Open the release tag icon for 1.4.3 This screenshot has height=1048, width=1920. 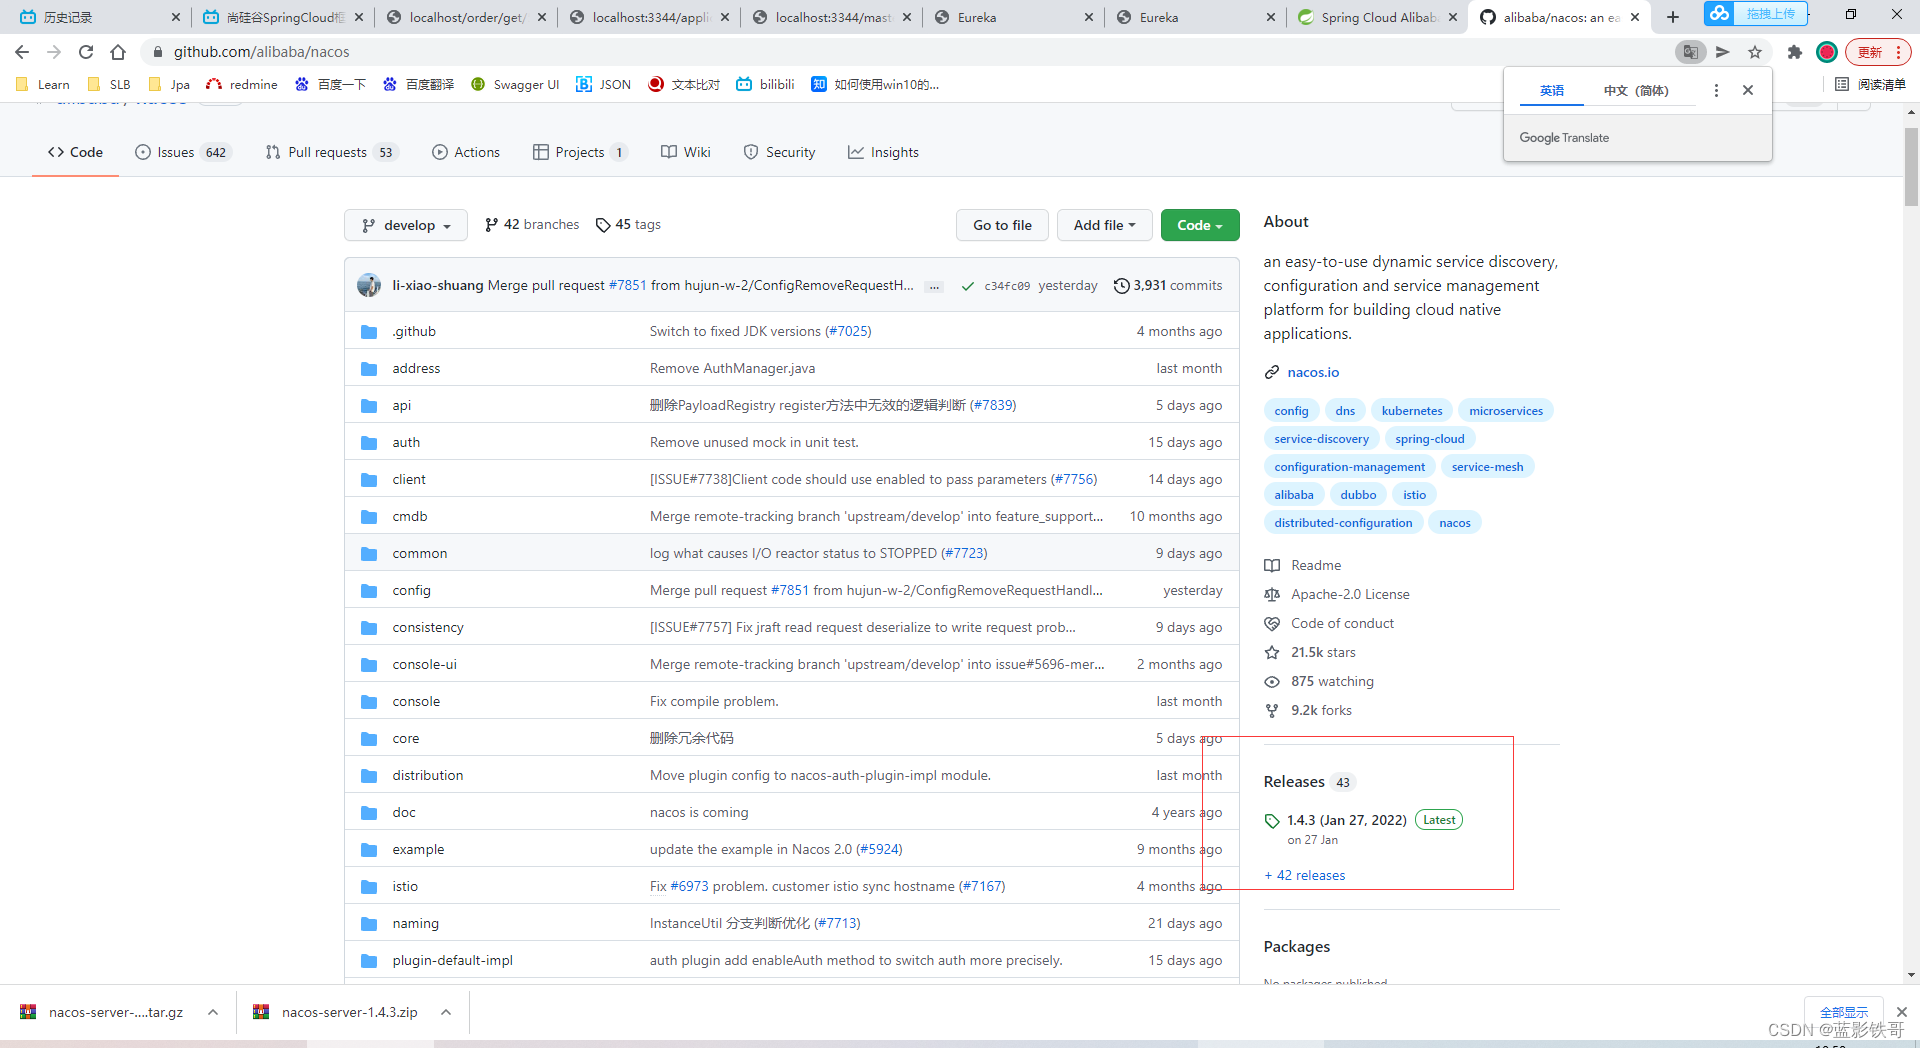[1272, 821]
